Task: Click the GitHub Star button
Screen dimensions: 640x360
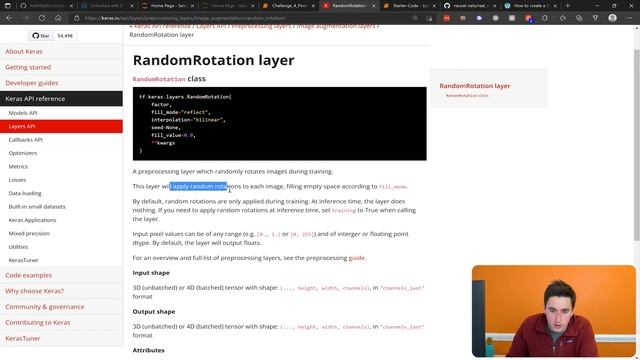Action: coord(41,36)
